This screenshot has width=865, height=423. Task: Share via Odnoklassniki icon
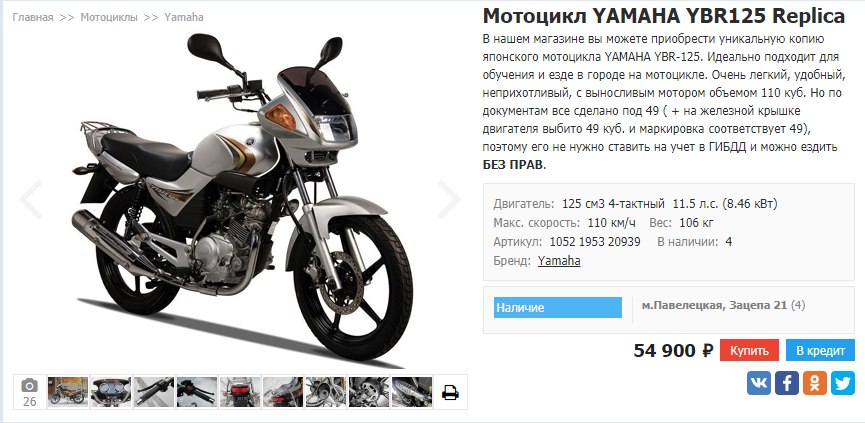815,383
